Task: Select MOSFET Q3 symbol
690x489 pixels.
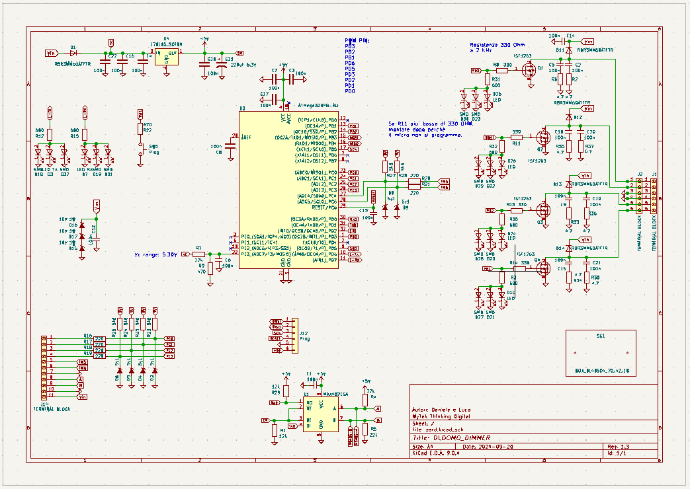Action: coord(544,211)
